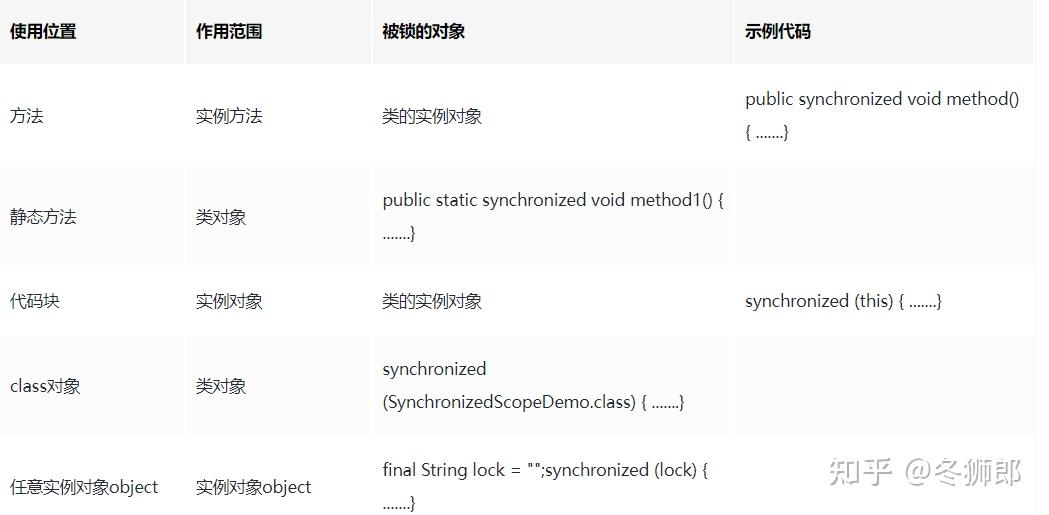Click the 任意实例对象object cell
This screenshot has height=515, width=1049.
point(84,487)
